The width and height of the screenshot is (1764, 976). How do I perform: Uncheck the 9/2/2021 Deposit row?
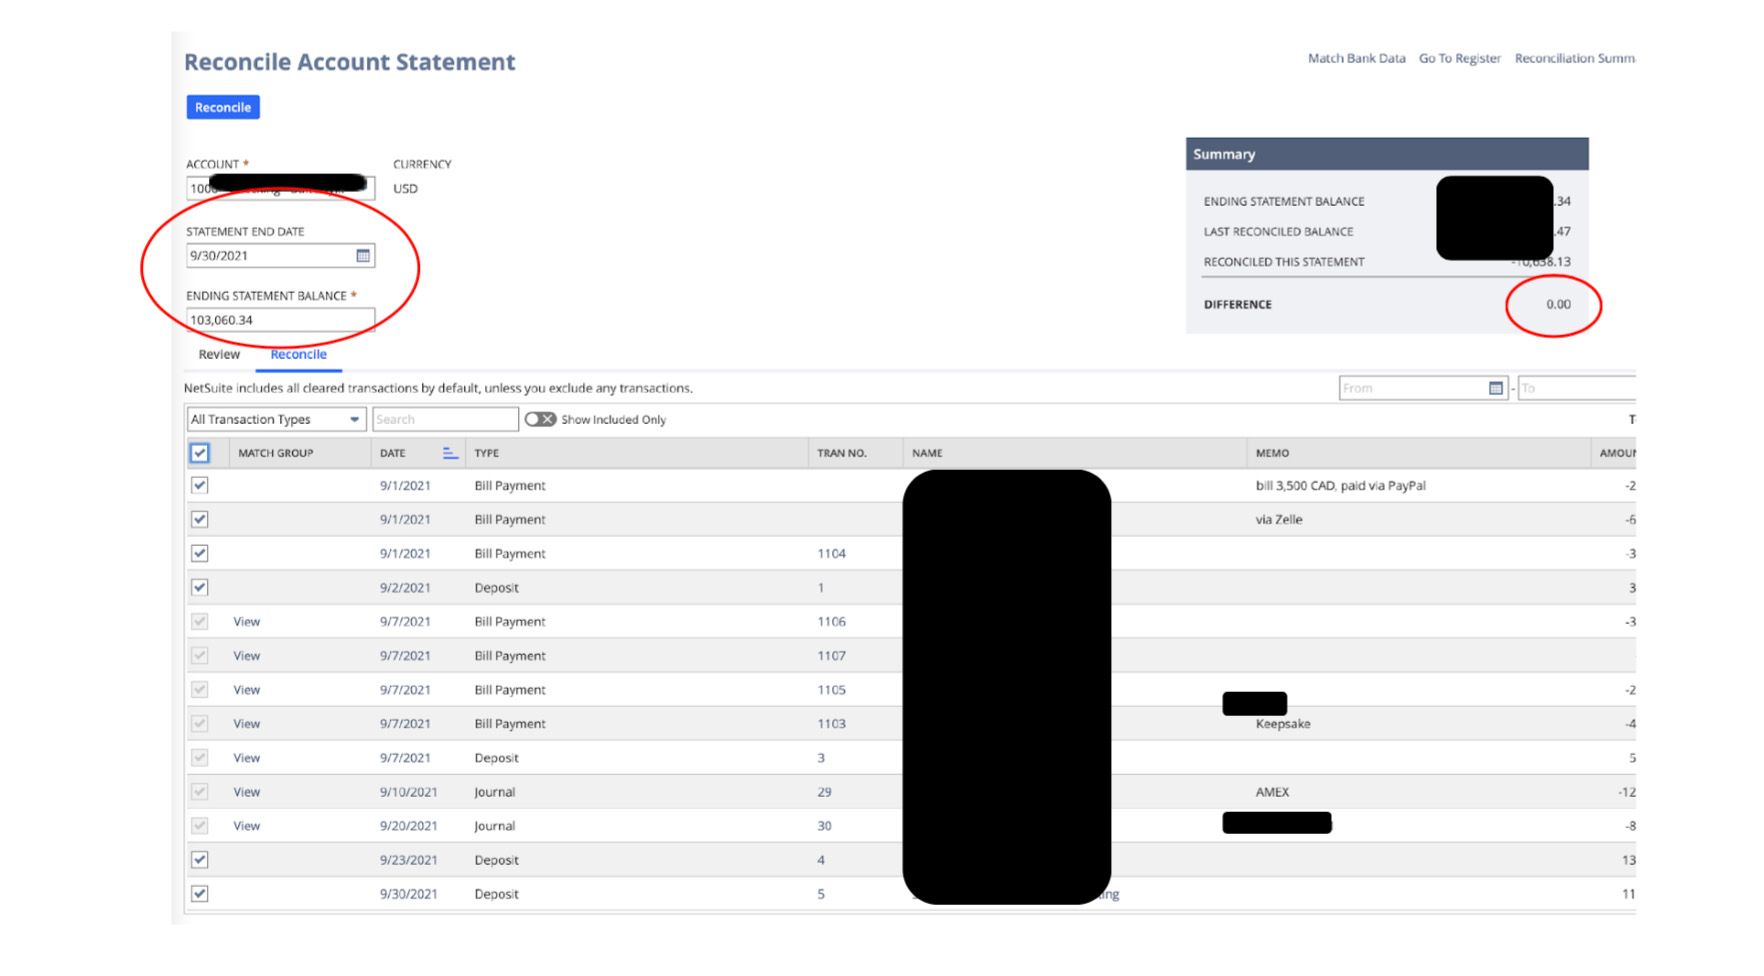198,587
